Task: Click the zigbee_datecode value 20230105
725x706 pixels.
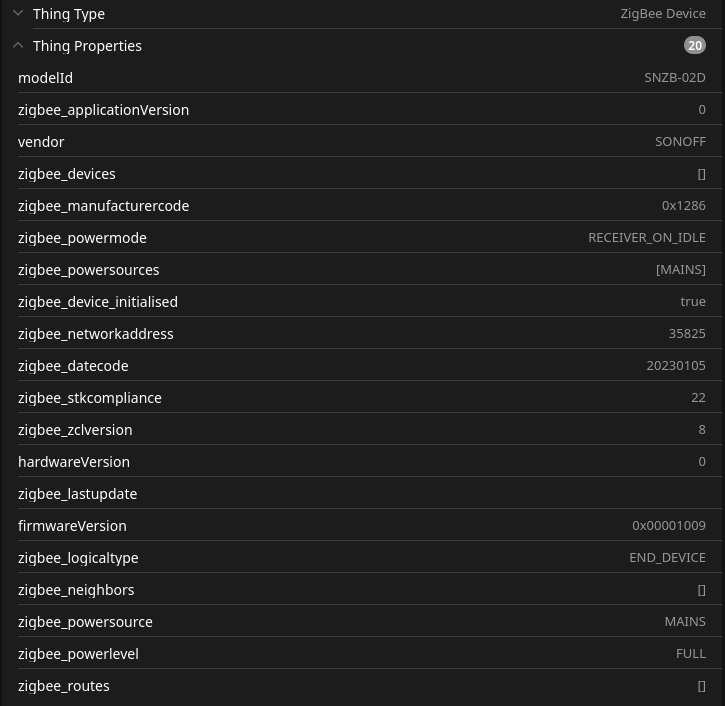Action: click(675, 366)
